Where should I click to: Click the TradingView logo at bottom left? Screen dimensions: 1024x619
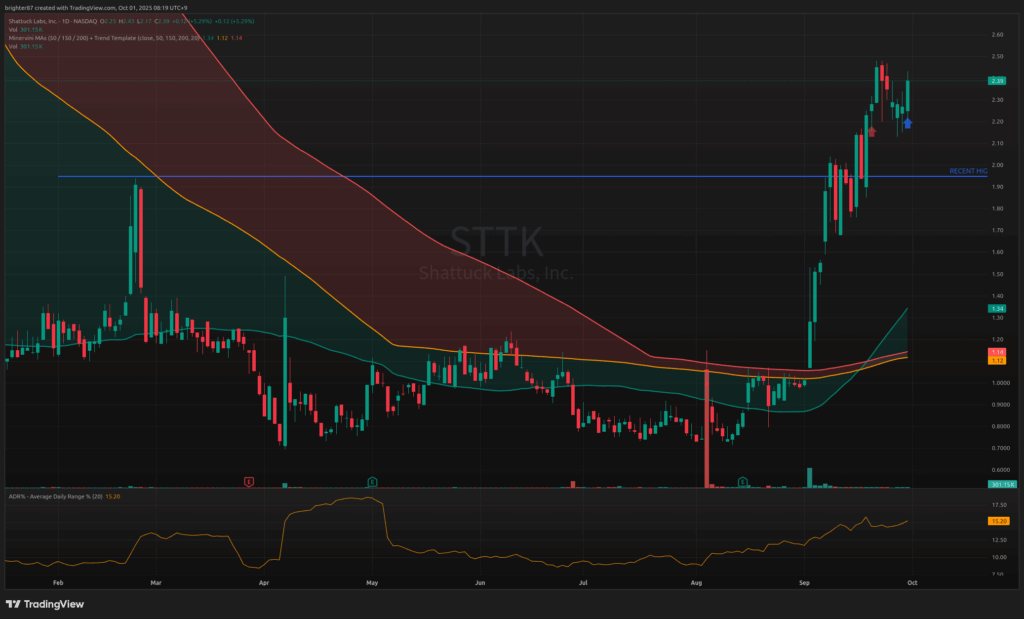[x=45, y=604]
